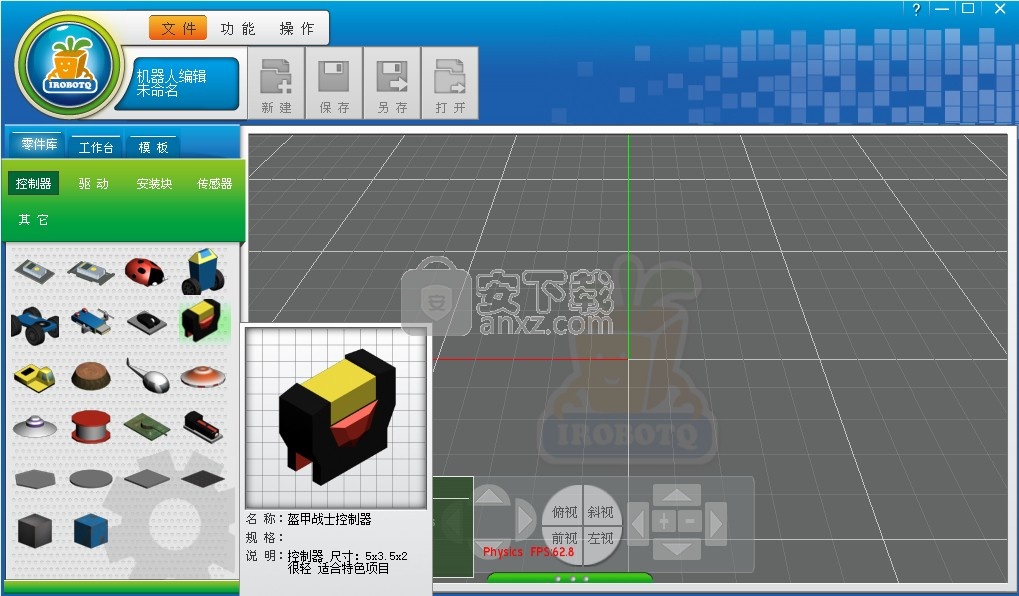
Task: Pick the selected armored warrior controller part
Action: tap(203, 320)
